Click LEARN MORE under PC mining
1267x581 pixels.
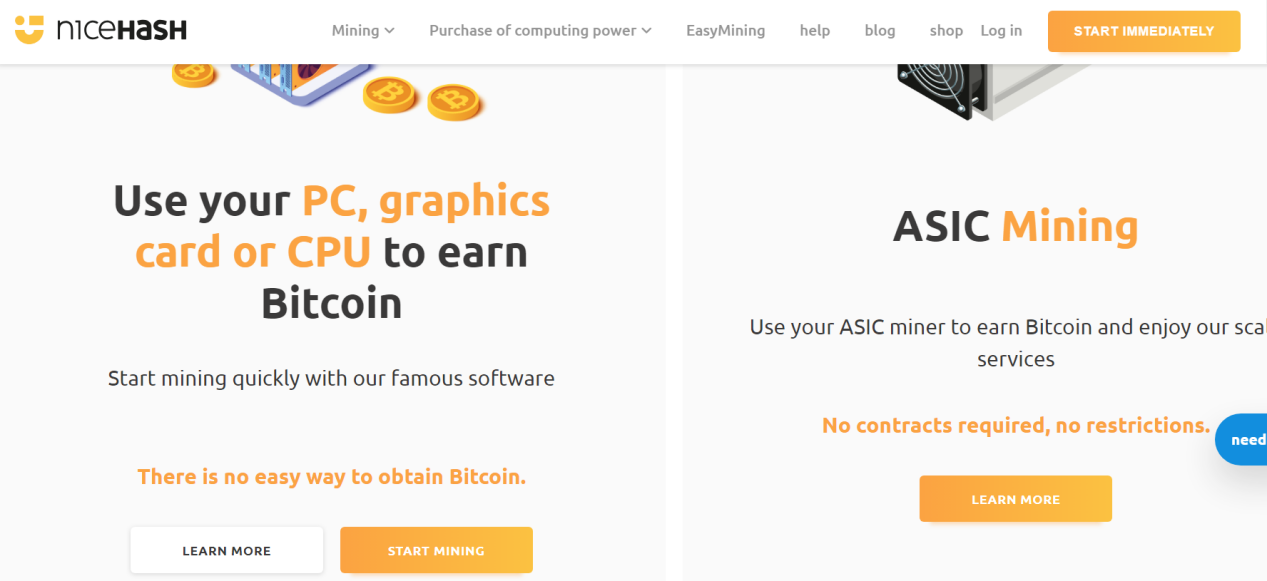tap(227, 550)
